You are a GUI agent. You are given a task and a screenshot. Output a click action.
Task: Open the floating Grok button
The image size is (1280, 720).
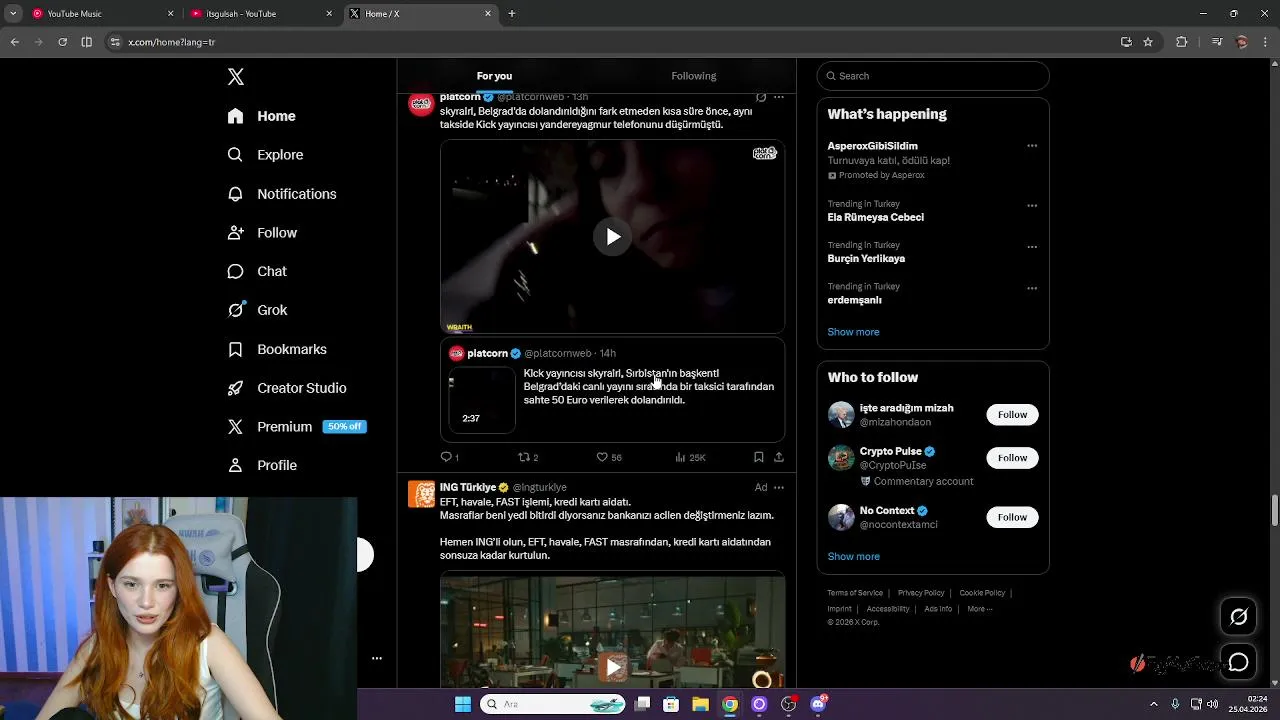(1238, 617)
